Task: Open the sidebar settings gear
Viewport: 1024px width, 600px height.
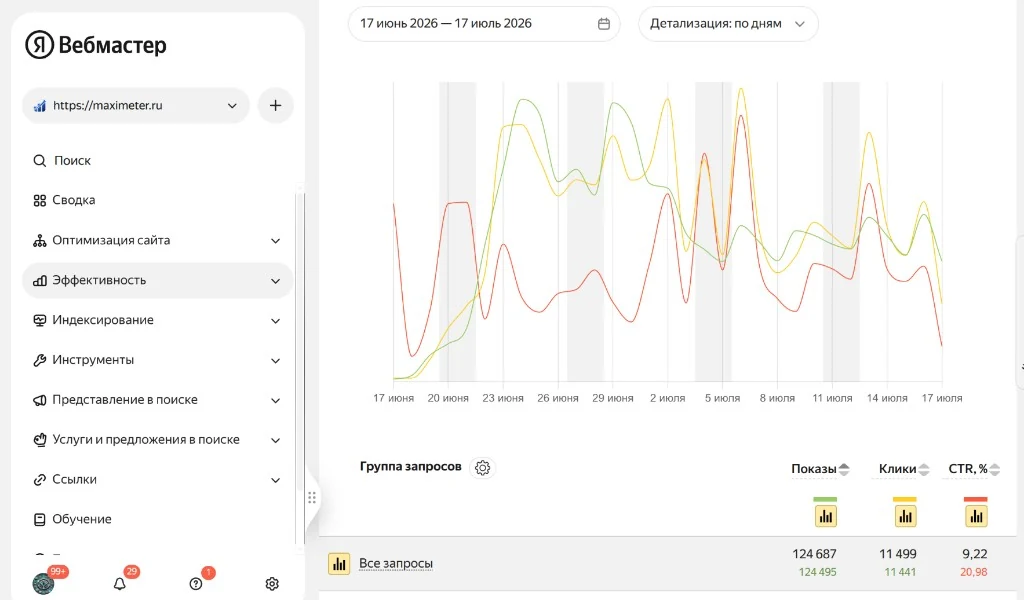Action: coord(272,584)
